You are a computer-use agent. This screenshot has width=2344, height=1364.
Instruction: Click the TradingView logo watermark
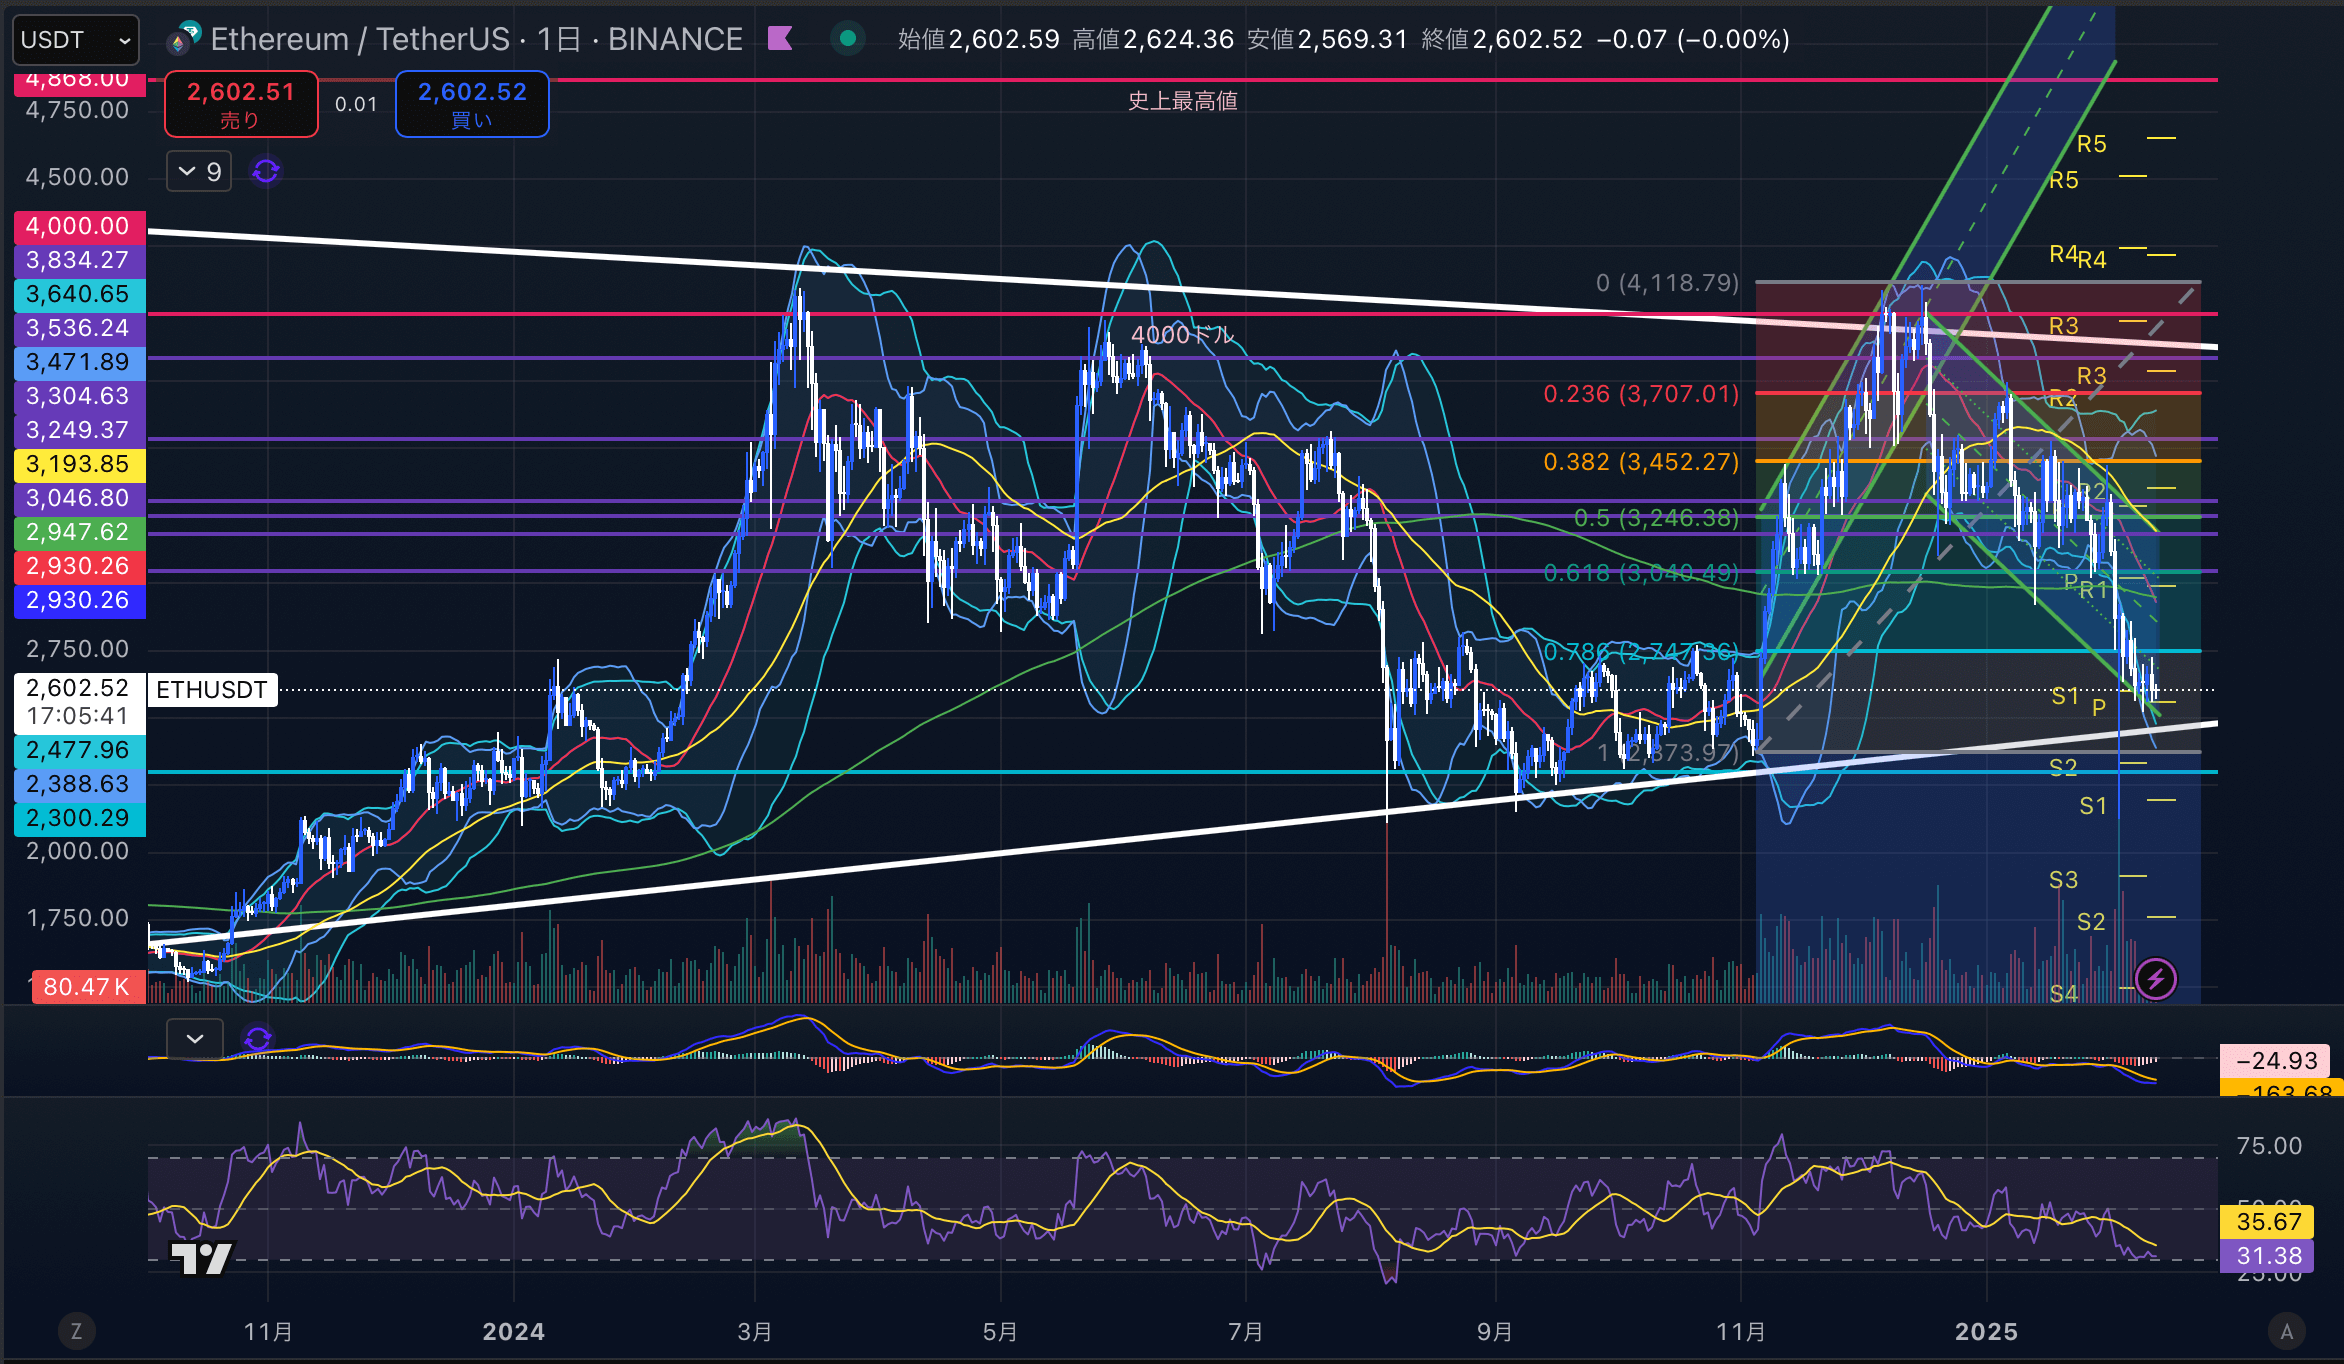pyautogui.click(x=202, y=1258)
